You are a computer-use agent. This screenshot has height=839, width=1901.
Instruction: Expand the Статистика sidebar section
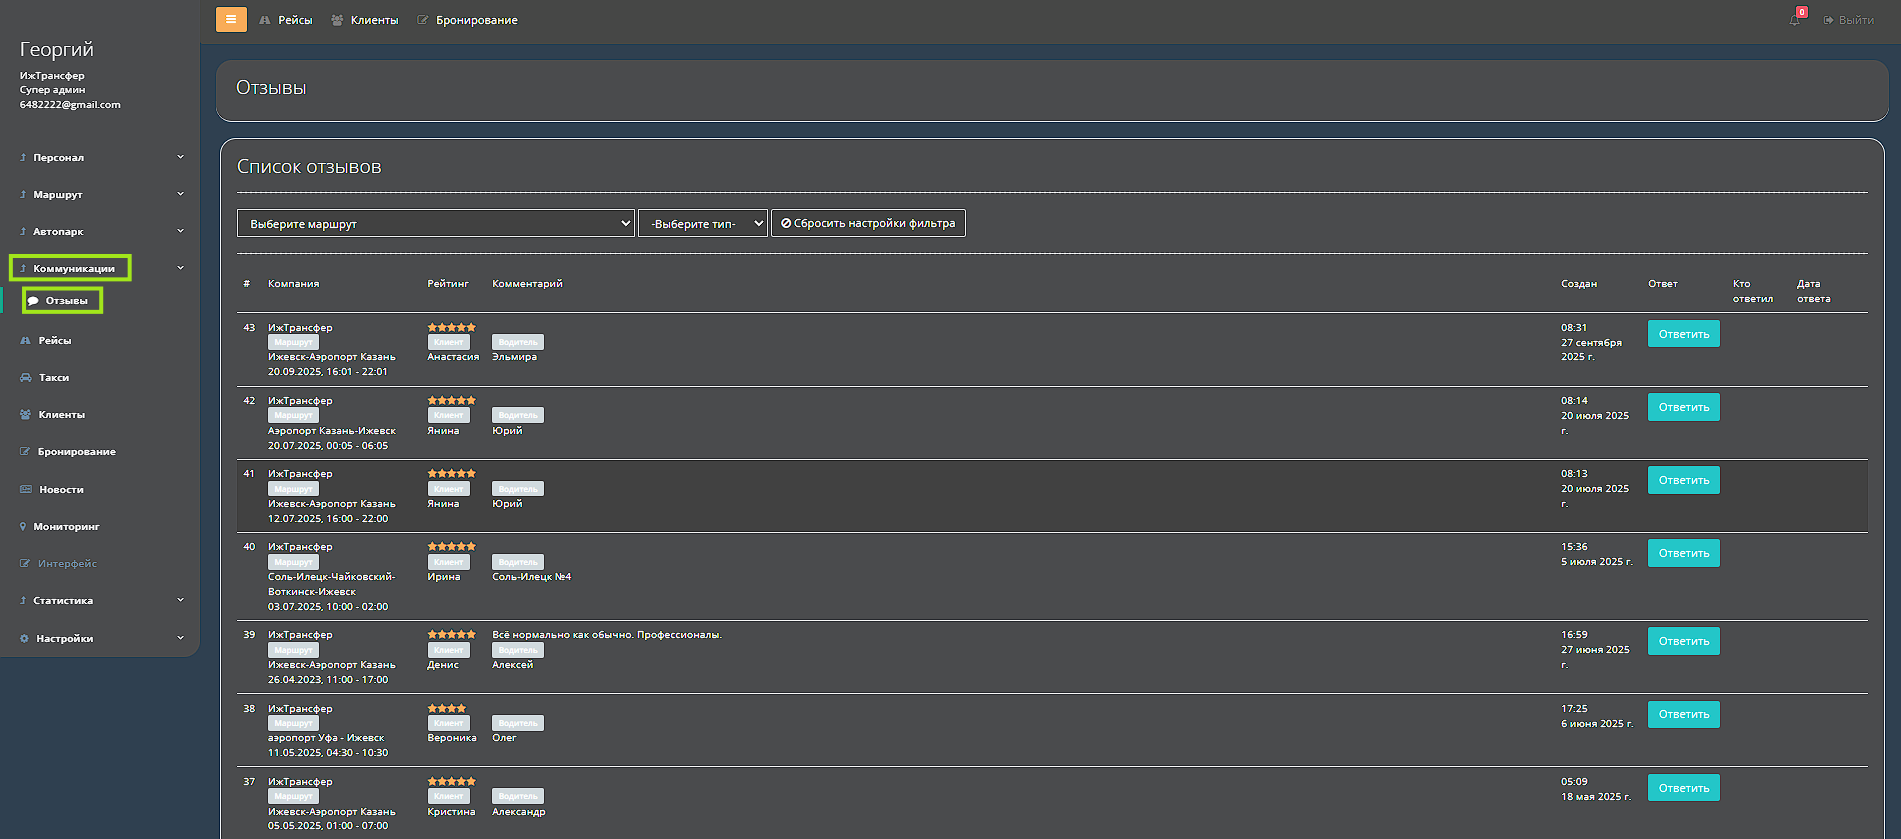(x=100, y=601)
